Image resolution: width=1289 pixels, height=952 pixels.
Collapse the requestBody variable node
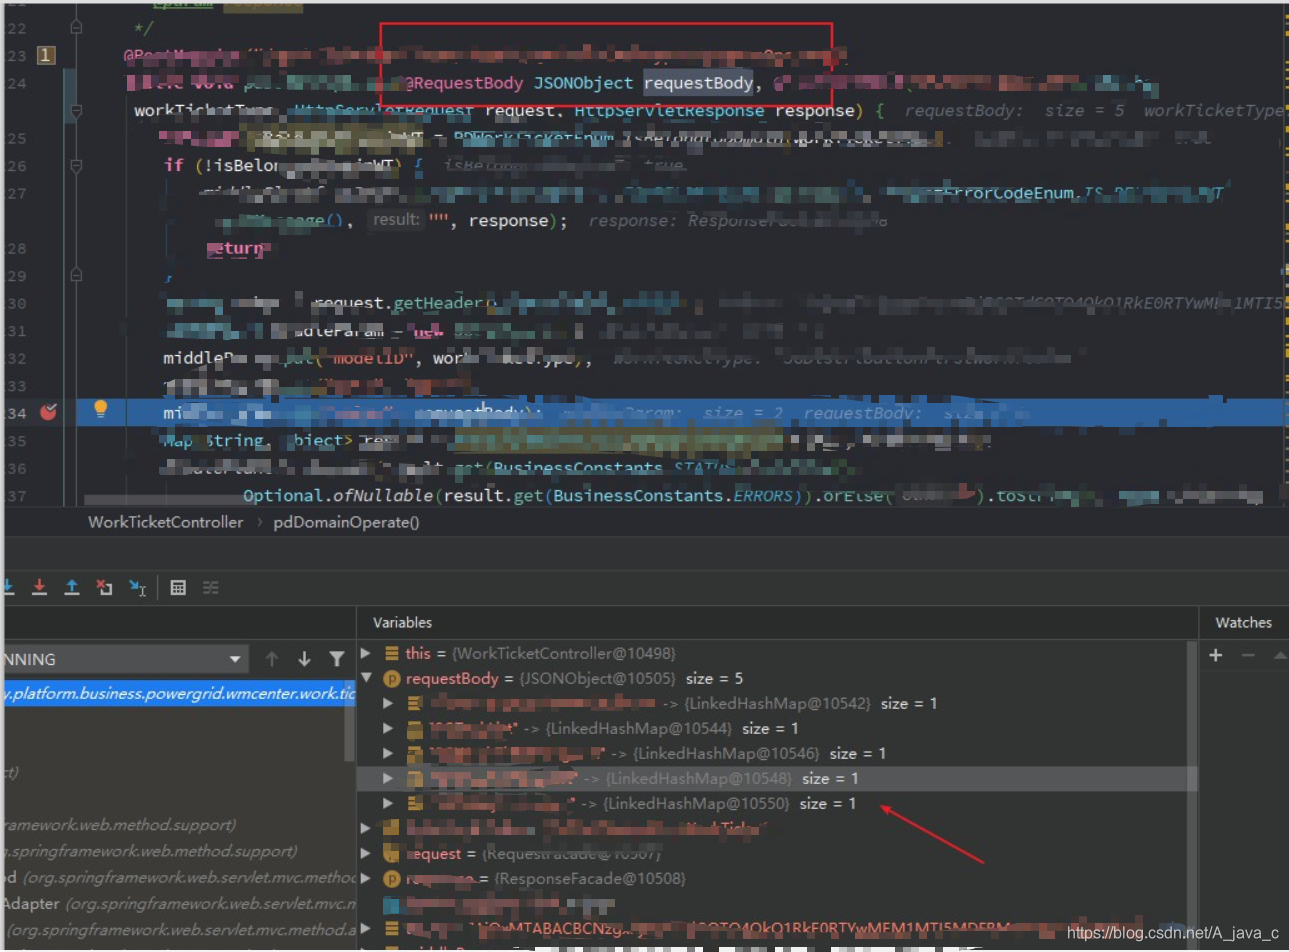click(366, 678)
